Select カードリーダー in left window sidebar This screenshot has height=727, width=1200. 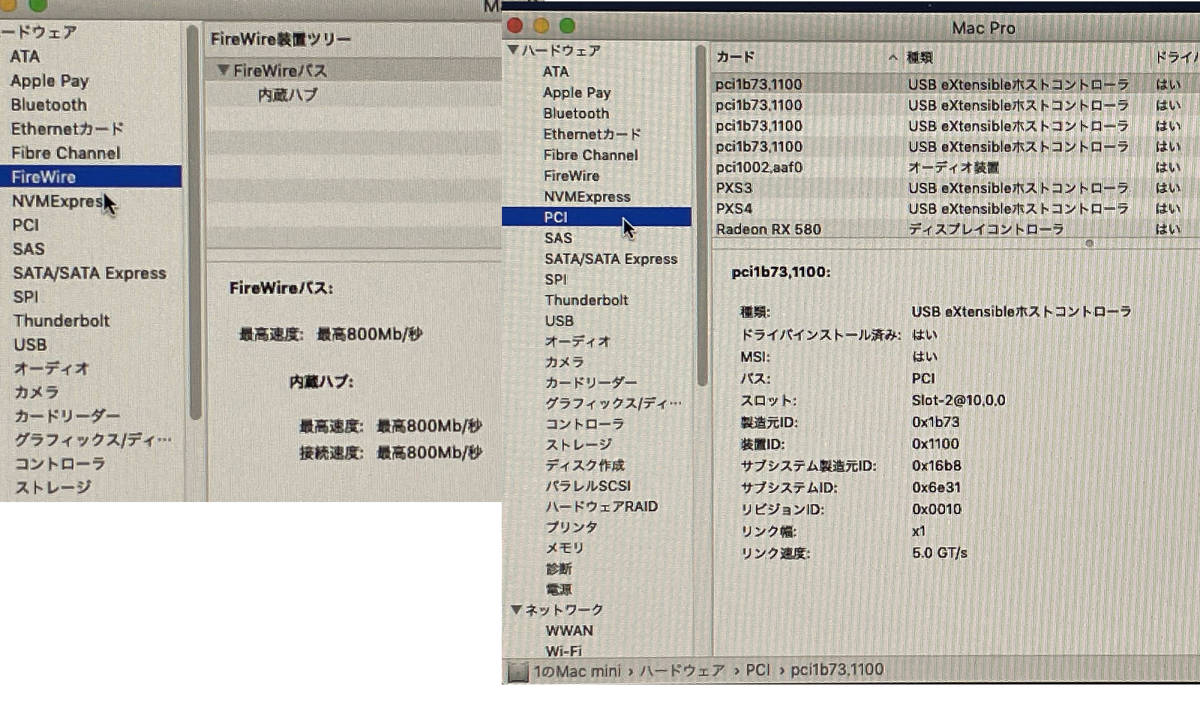point(67,416)
